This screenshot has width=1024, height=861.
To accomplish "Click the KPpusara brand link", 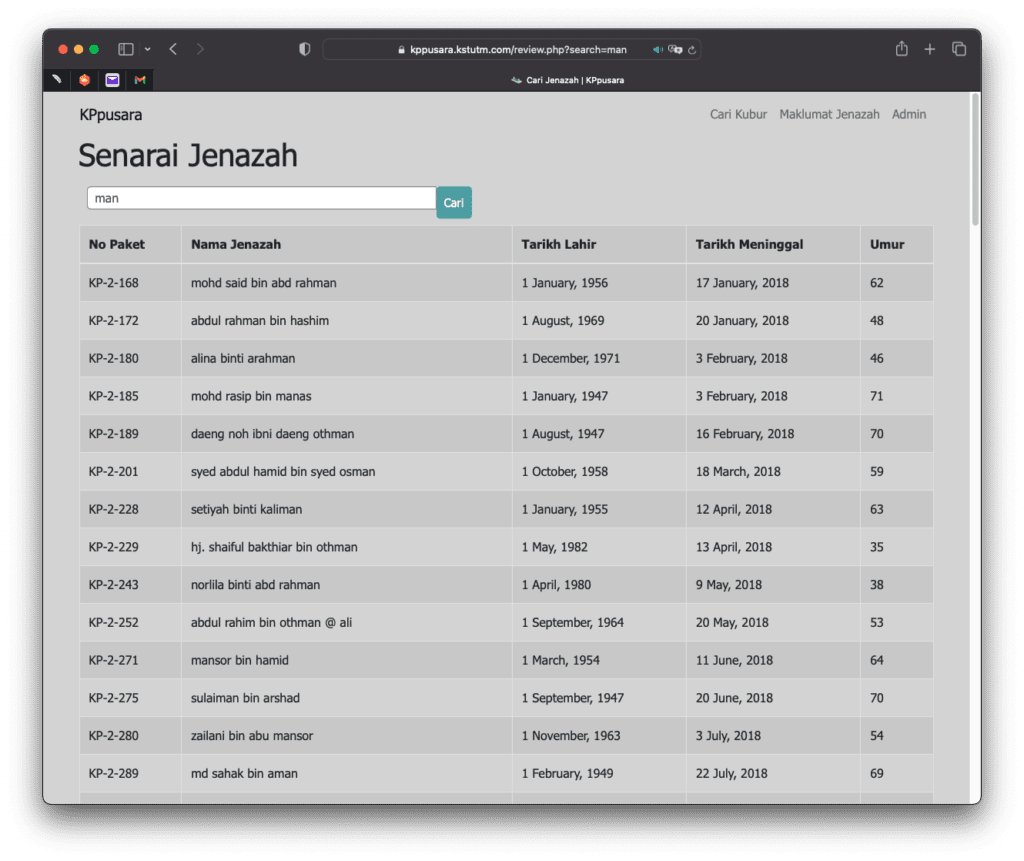I will coord(111,115).
